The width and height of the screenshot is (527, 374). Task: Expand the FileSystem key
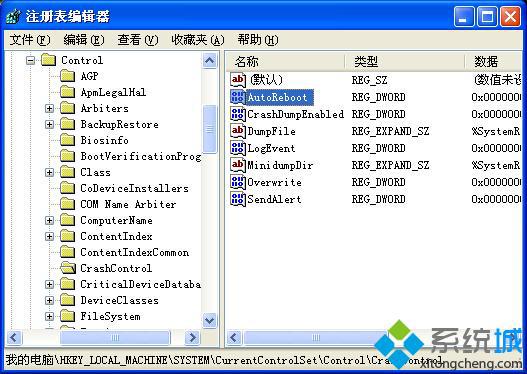tap(49, 317)
